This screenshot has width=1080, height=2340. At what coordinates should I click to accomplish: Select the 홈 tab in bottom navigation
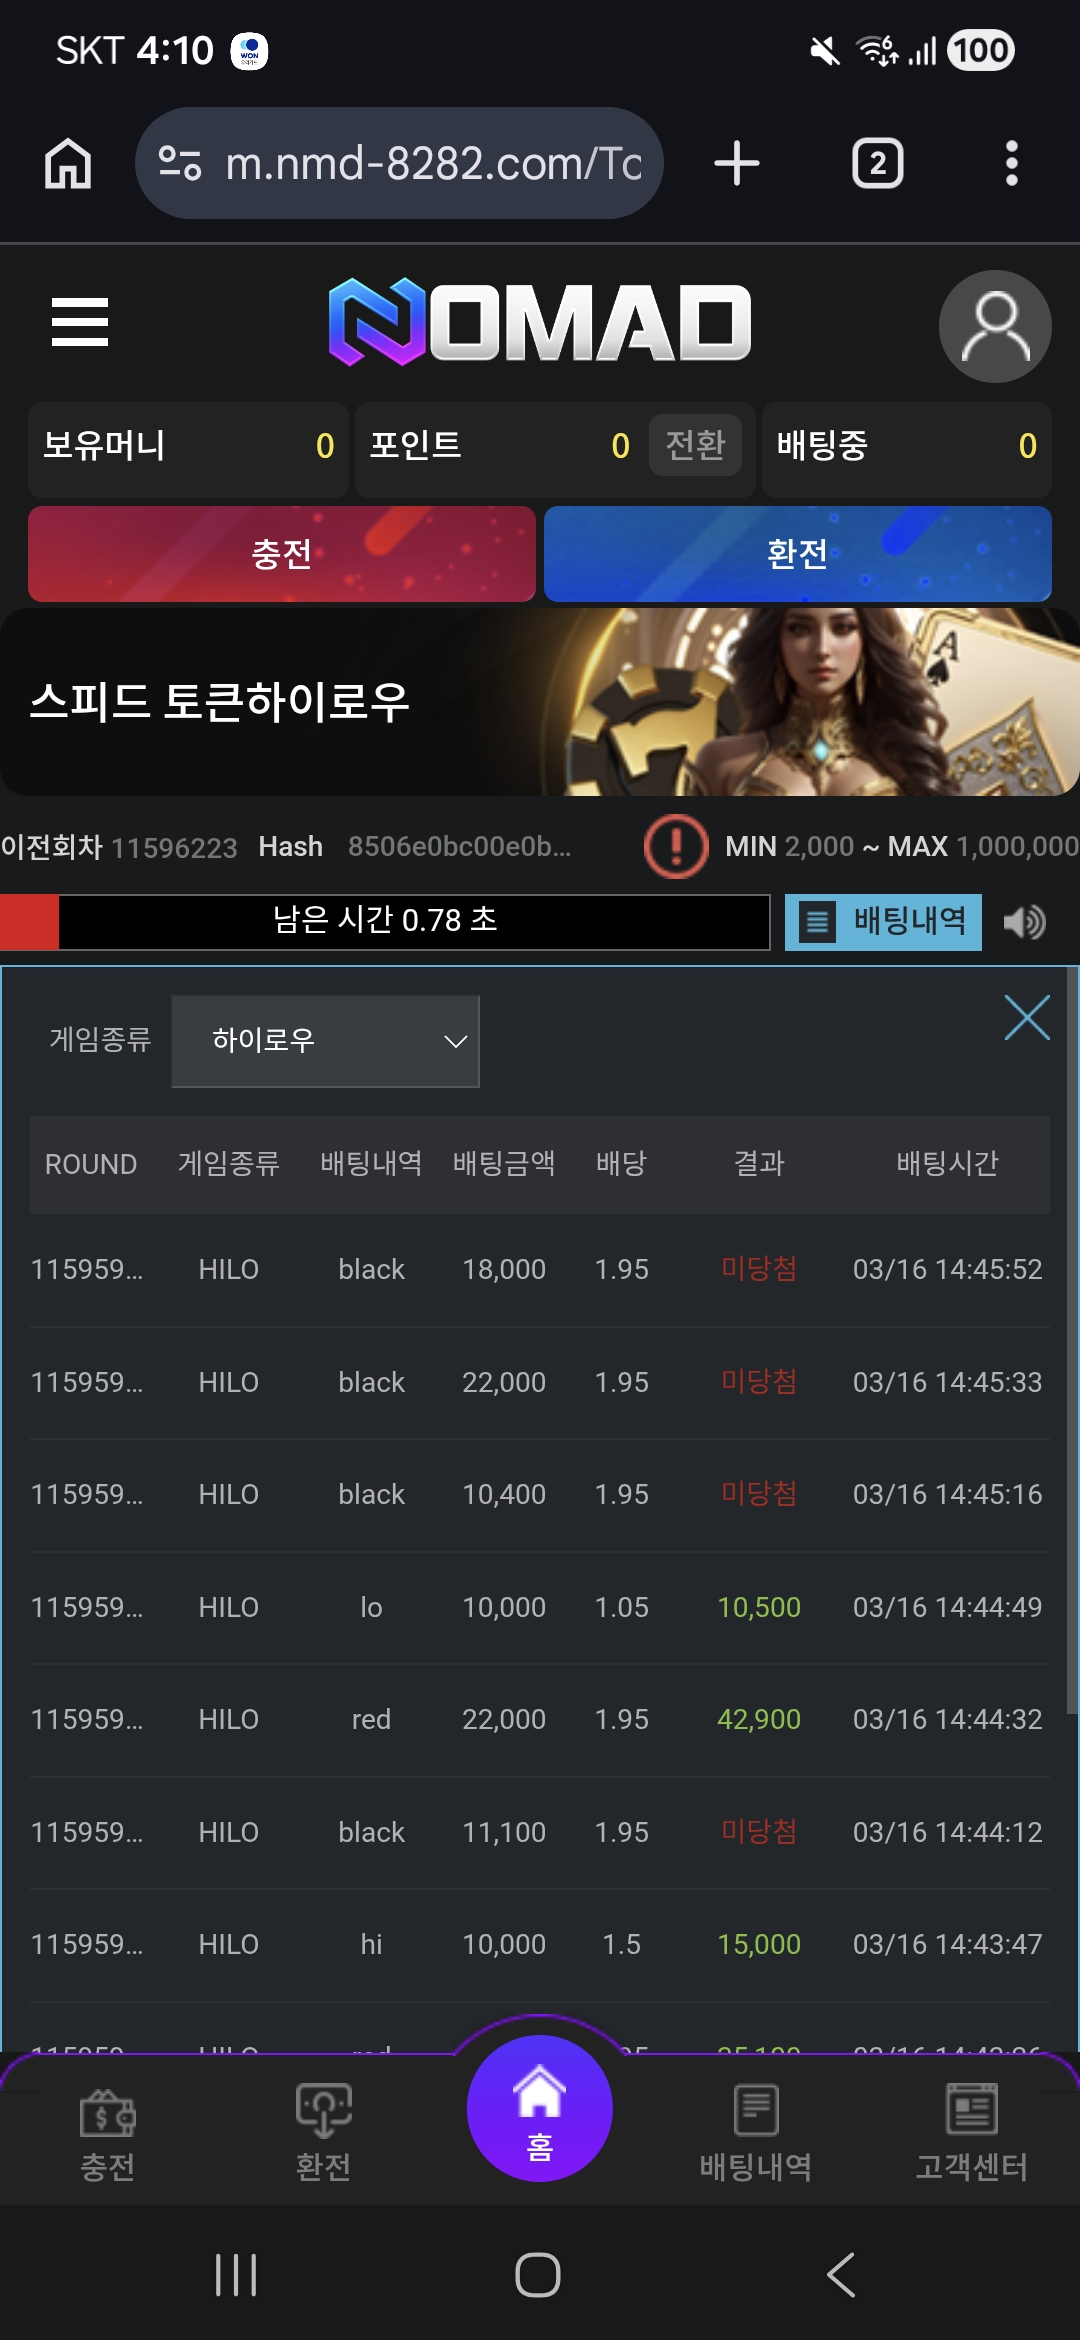tap(540, 2108)
